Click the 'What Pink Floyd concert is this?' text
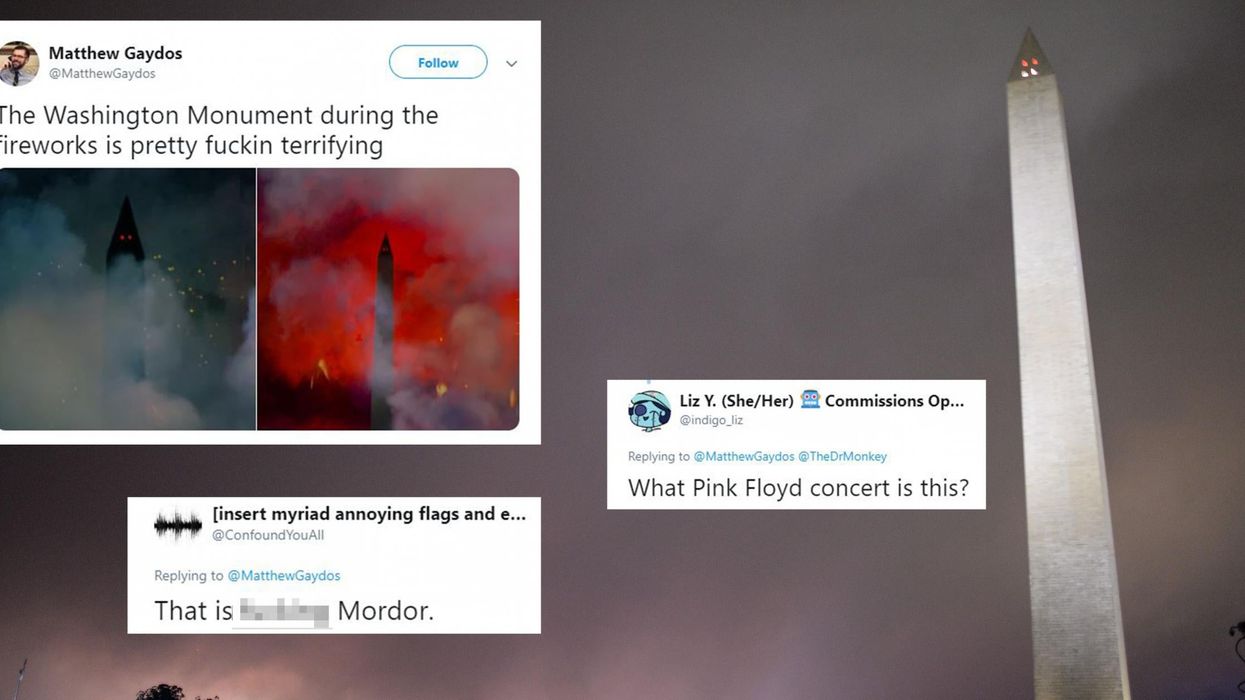This screenshot has height=700, width=1245. pos(798,488)
